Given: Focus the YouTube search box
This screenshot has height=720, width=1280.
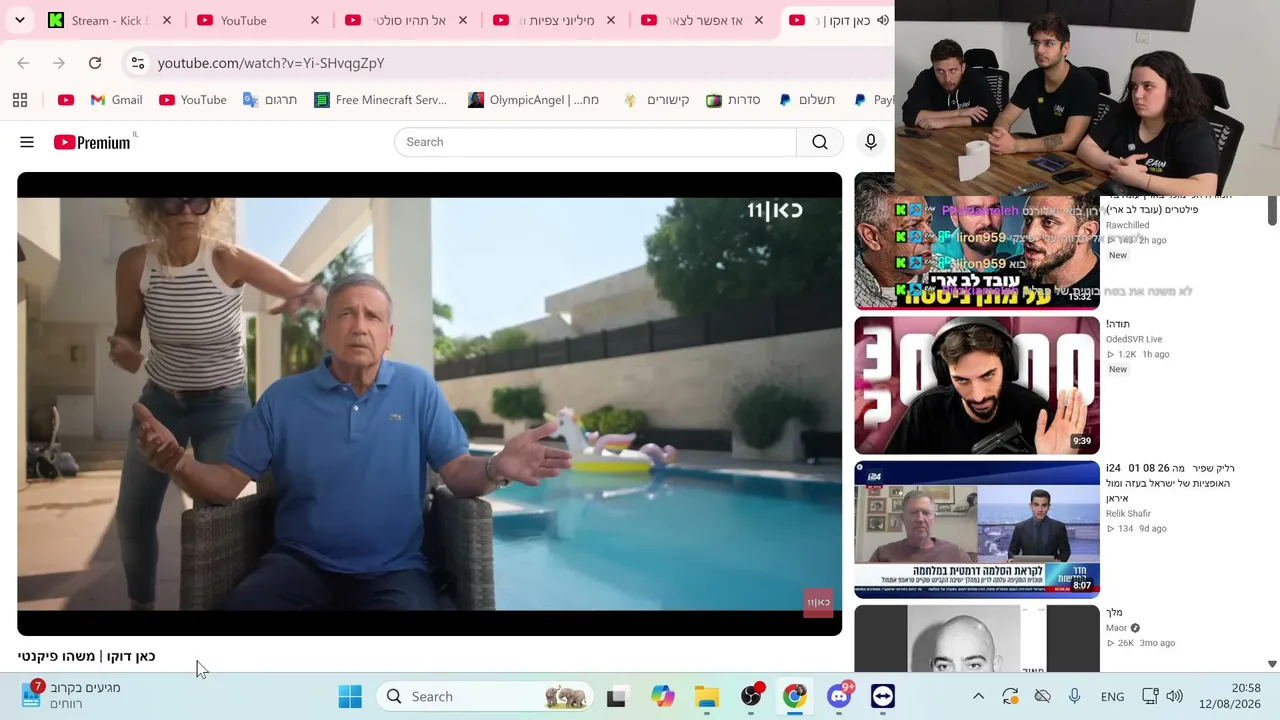Looking at the screenshot, I should 596,142.
